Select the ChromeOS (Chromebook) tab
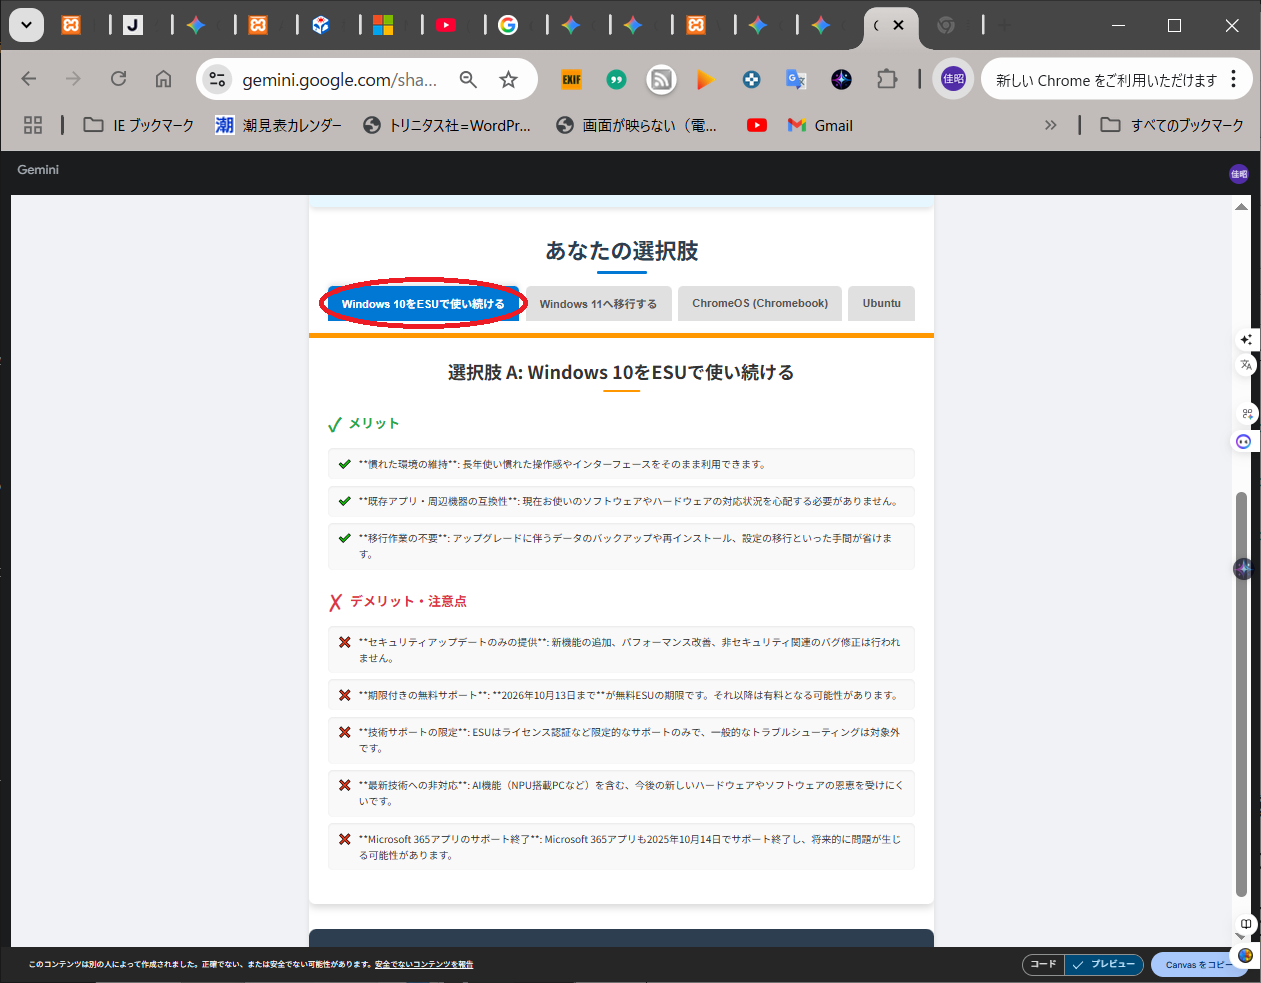 pyautogui.click(x=760, y=304)
